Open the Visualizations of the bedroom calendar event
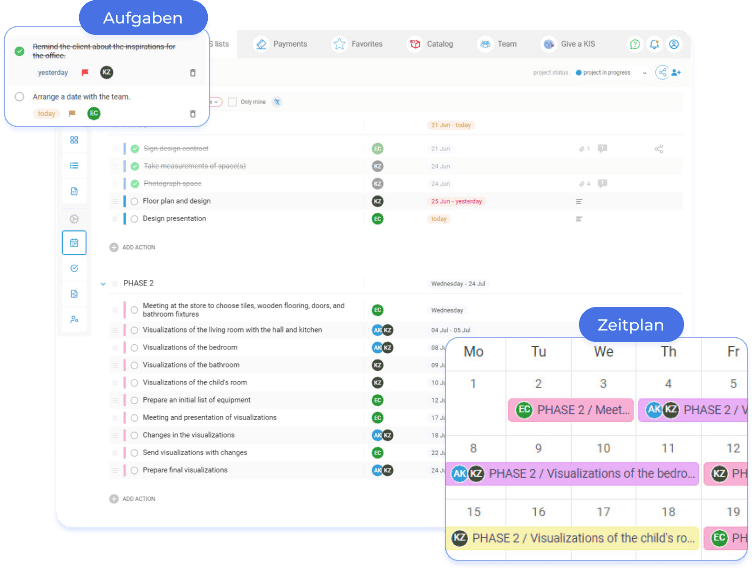 572,474
